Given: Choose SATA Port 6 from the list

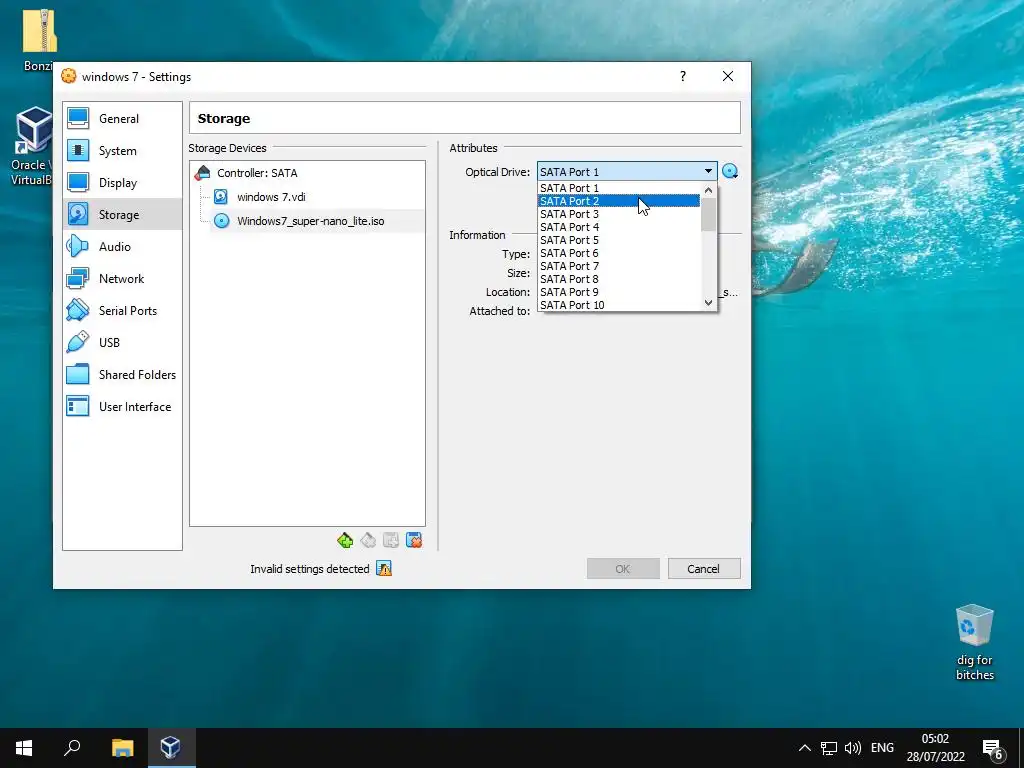Looking at the screenshot, I should point(619,253).
